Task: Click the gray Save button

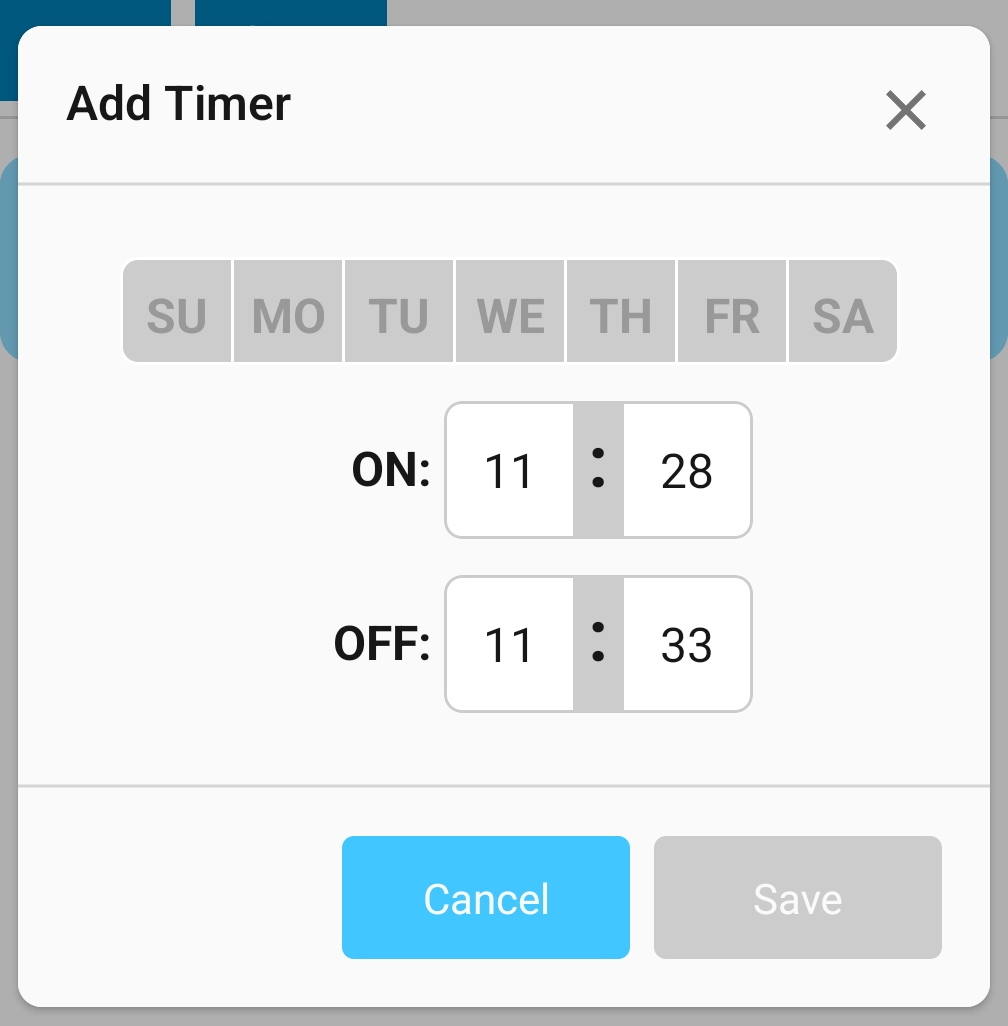Action: [x=797, y=898]
